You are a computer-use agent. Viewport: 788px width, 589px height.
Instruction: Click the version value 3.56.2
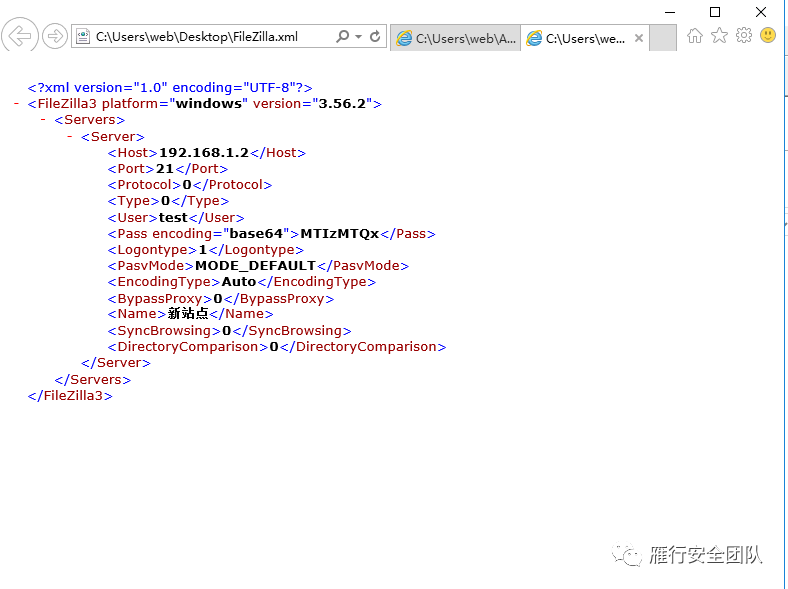click(342, 104)
